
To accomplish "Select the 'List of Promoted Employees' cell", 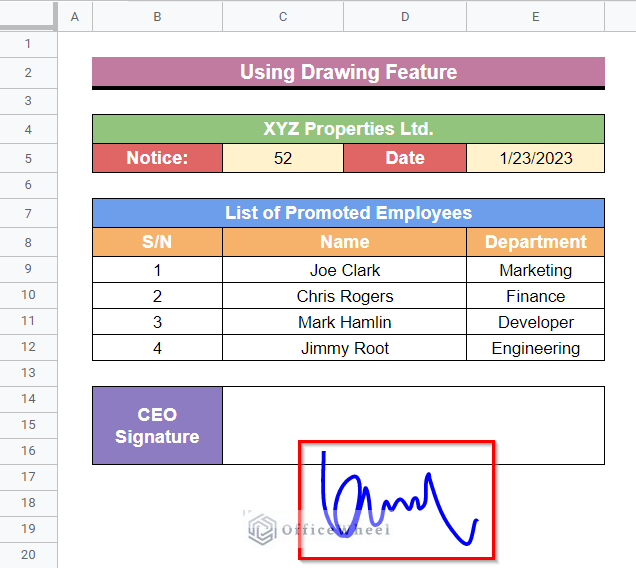I will click(x=348, y=213).
